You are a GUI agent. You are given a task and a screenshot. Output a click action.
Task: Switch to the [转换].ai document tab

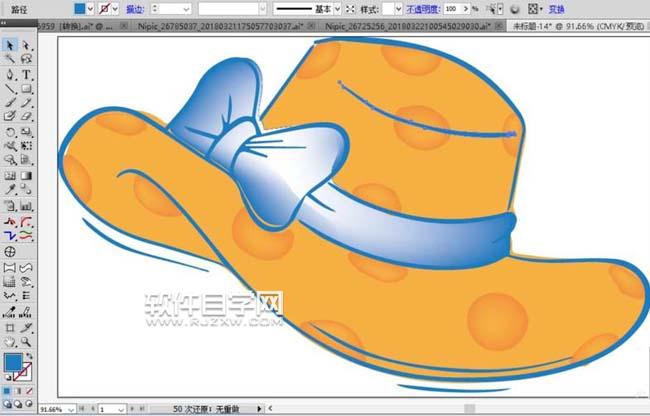[x=81, y=26]
